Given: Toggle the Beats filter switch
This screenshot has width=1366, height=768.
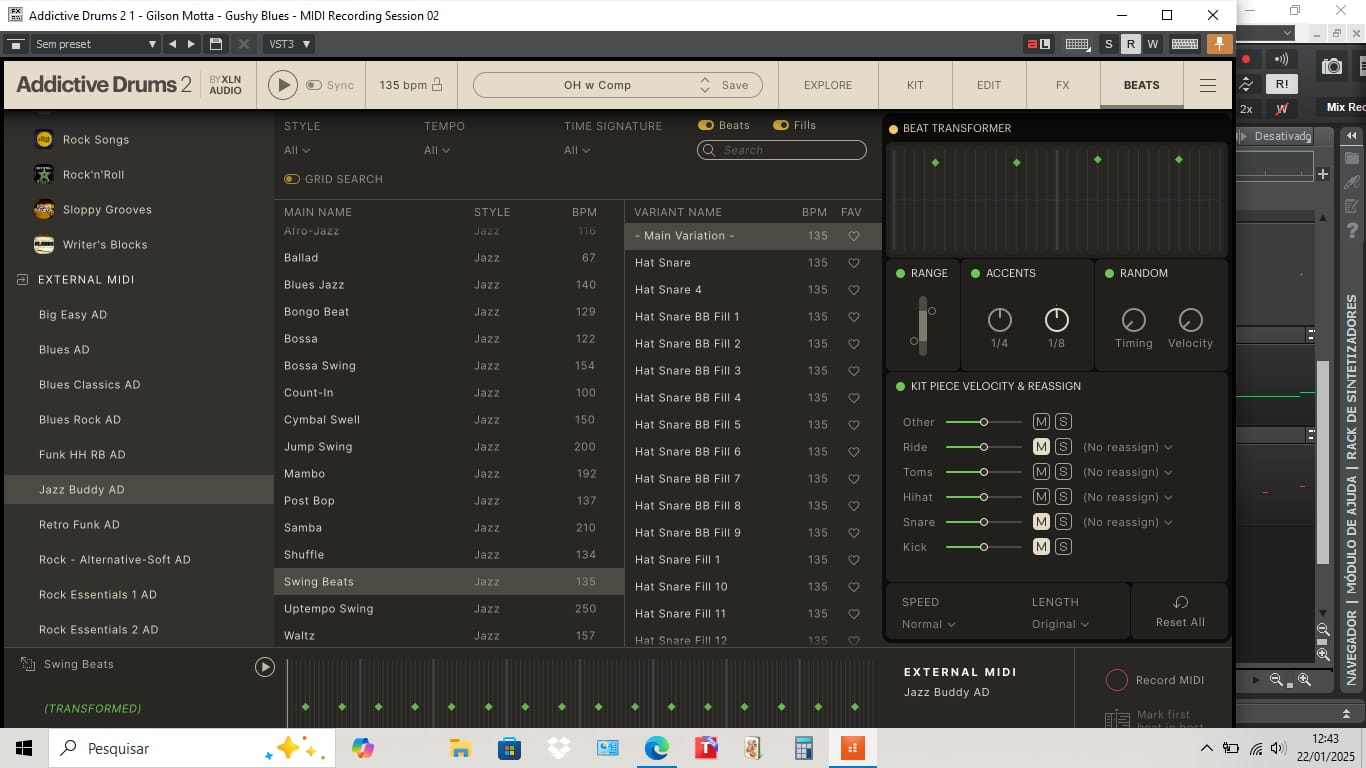Looking at the screenshot, I should point(706,125).
